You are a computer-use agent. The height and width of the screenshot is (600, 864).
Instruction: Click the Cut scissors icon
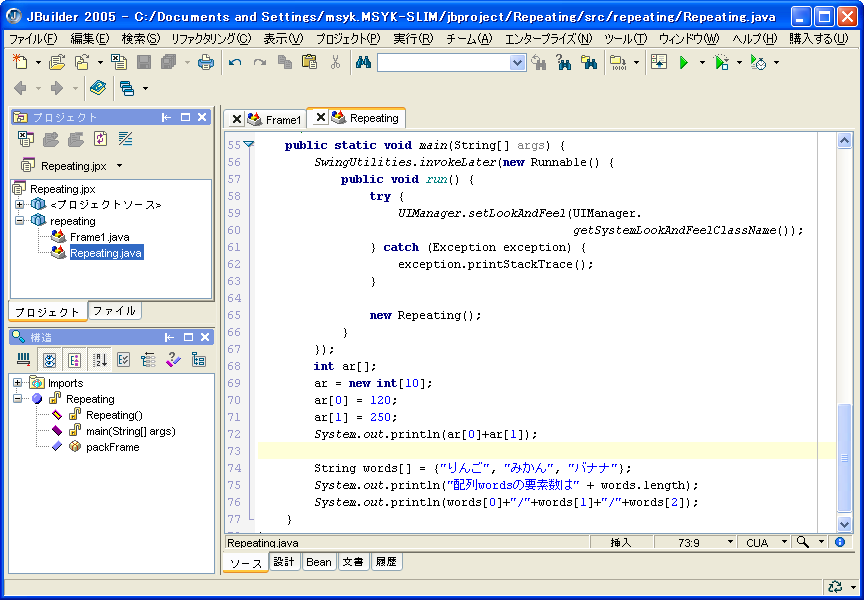tap(335, 62)
